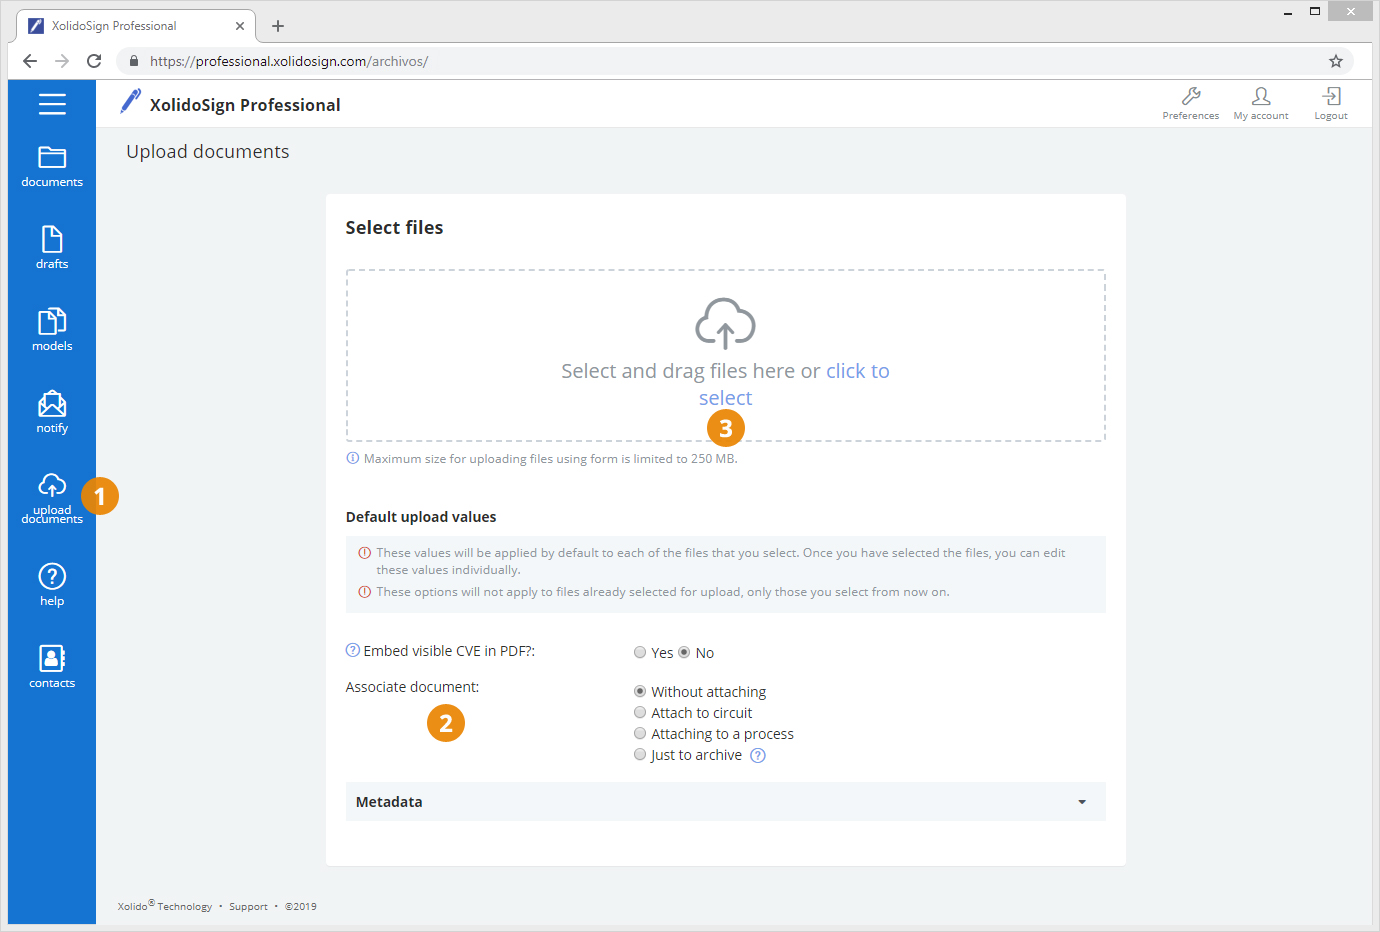Click the 'Upload documents' page heading
Screen dimensions: 1380x932
pos(208,152)
